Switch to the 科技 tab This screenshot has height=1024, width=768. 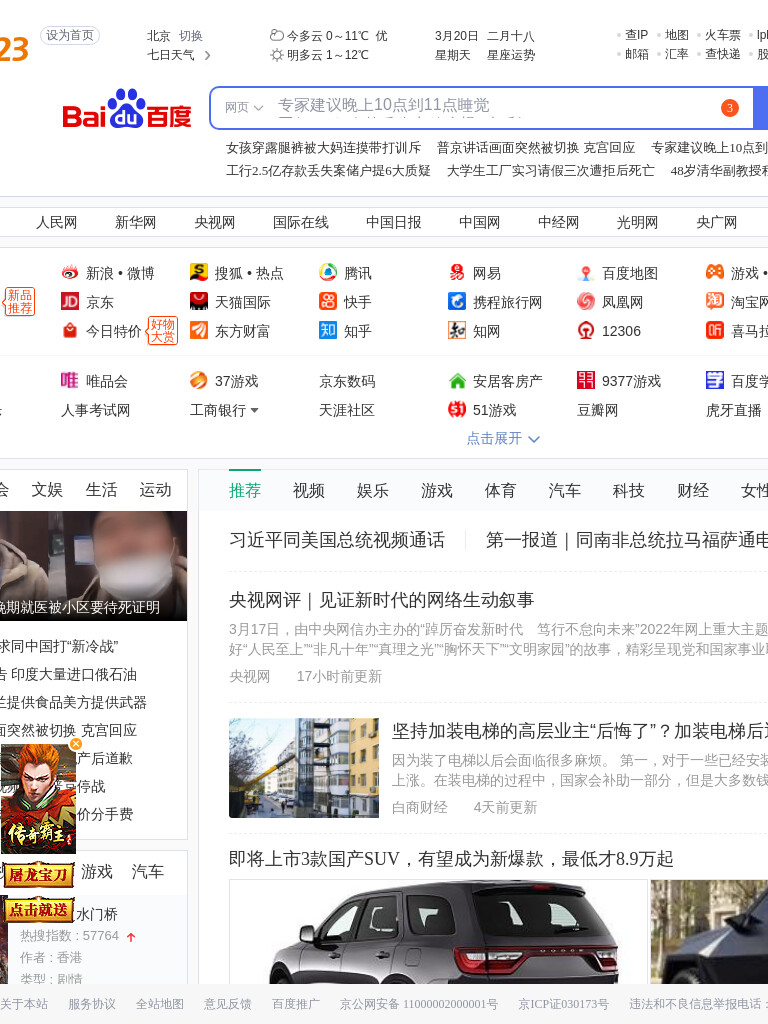[x=629, y=490]
